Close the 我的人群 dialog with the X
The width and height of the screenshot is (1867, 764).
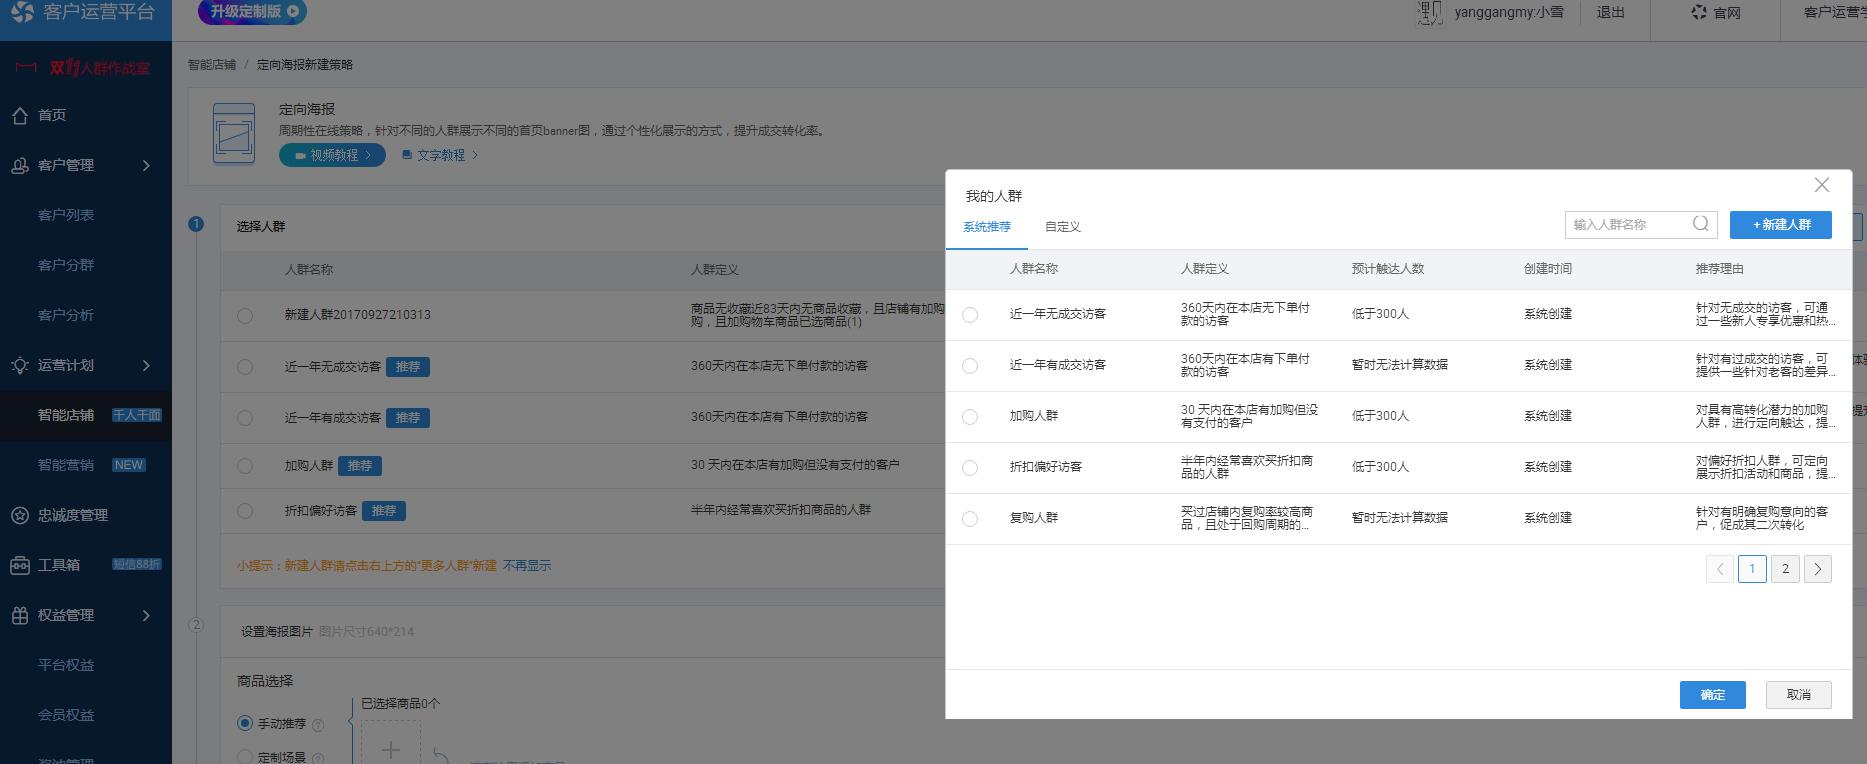(1822, 185)
